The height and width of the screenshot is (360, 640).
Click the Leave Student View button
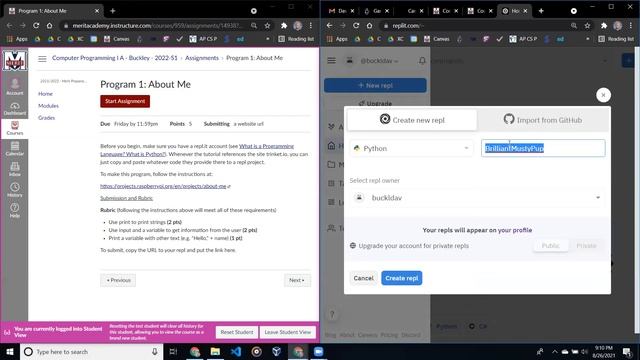(288, 332)
